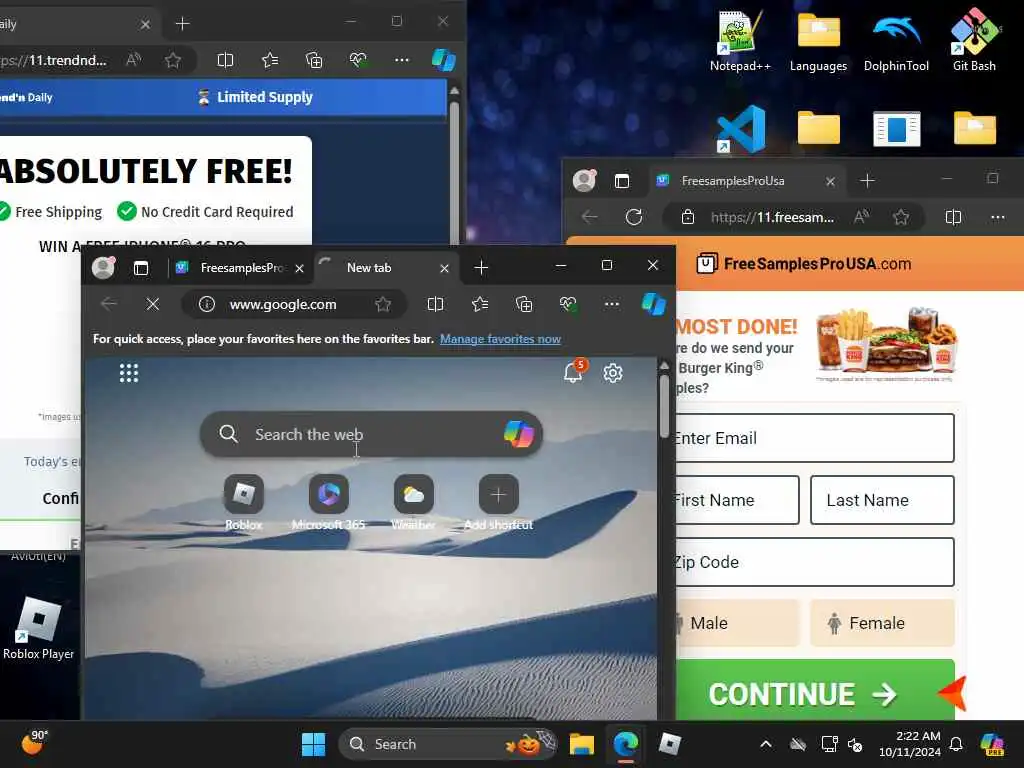Click the Copilot icon inside the web search box
This screenshot has width=1024, height=768.
point(519,434)
